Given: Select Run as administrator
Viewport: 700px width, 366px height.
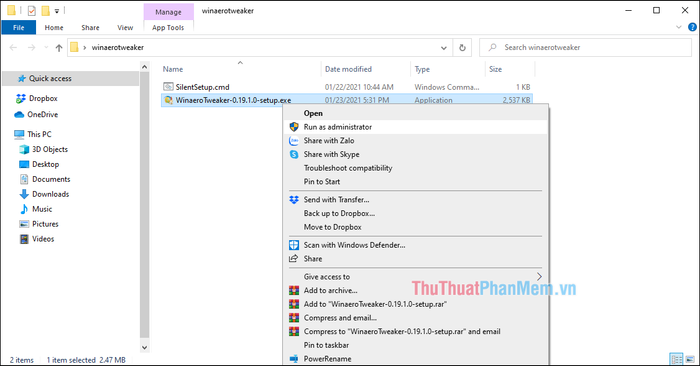Looking at the screenshot, I should point(416,127).
